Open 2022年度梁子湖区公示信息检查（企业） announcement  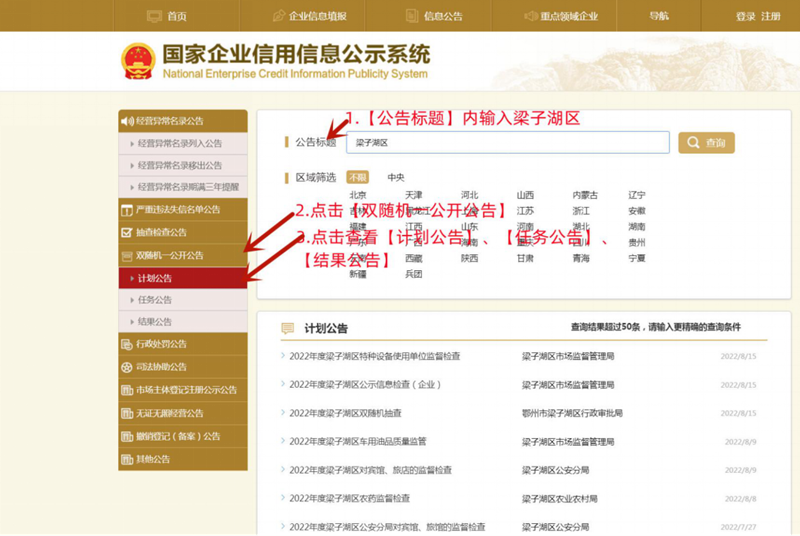click(365, 385)
